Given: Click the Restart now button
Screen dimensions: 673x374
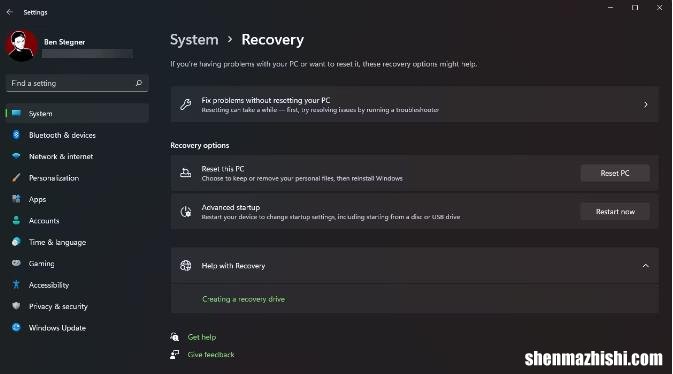Looking at the screenshot, I should click(x=615, y=211).
